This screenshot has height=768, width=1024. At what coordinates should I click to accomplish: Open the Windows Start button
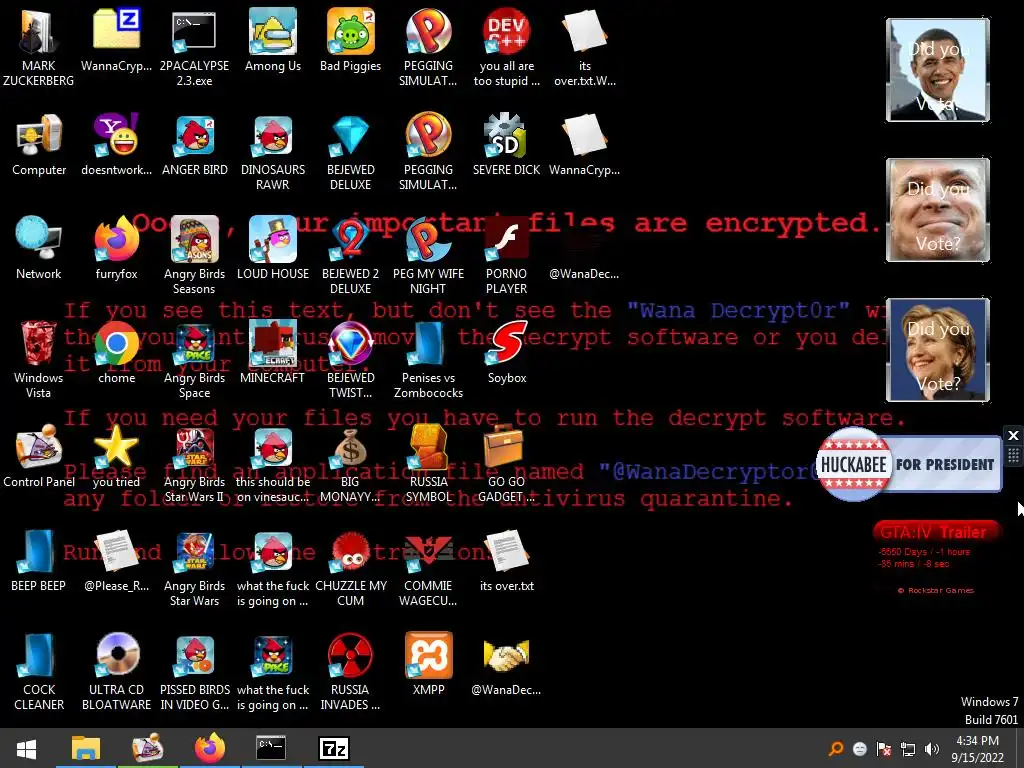pyautogui.click(x=27, y=748)
